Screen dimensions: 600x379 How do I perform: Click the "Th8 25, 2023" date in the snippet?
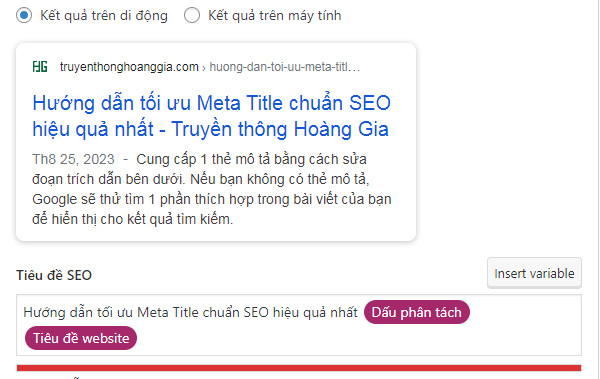[73, 159]
